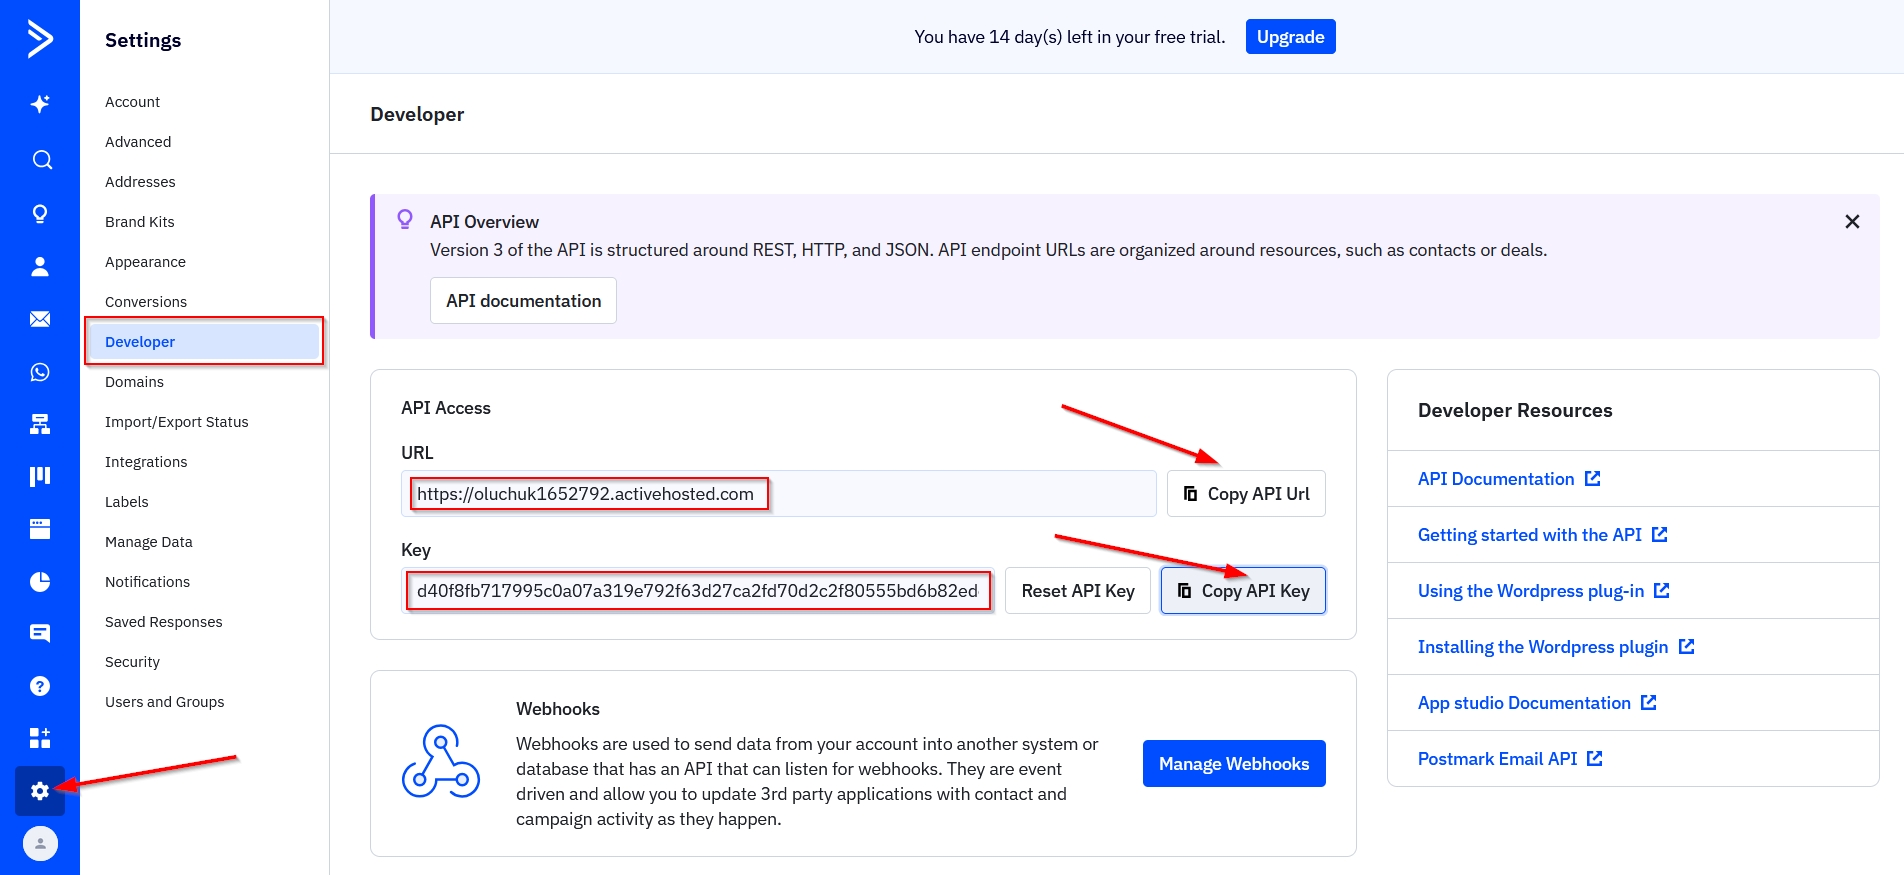Open Brand Kits settings

pyautogui.click(x=140, y=222)
